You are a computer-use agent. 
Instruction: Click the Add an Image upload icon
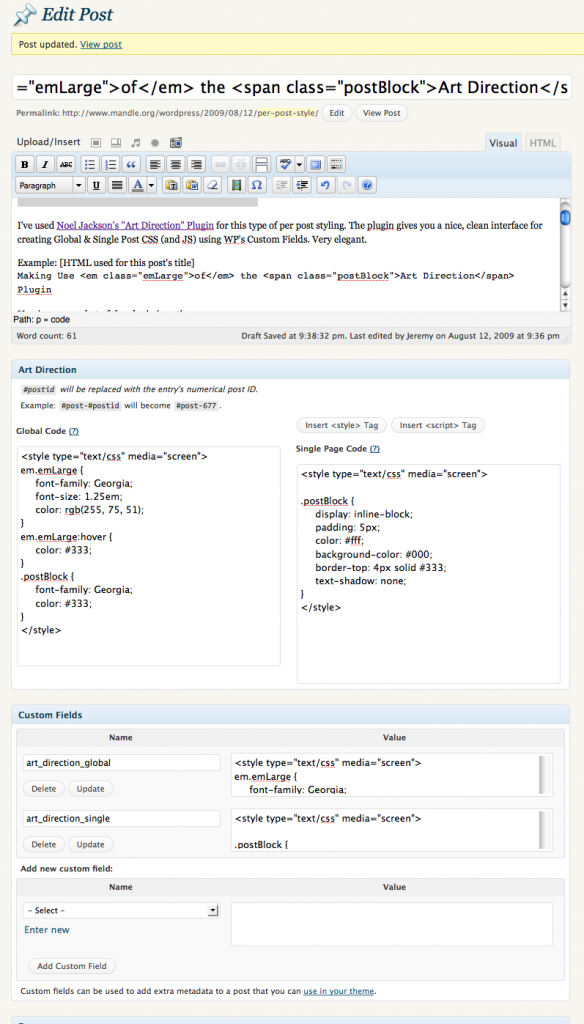[x=95, y=142]
